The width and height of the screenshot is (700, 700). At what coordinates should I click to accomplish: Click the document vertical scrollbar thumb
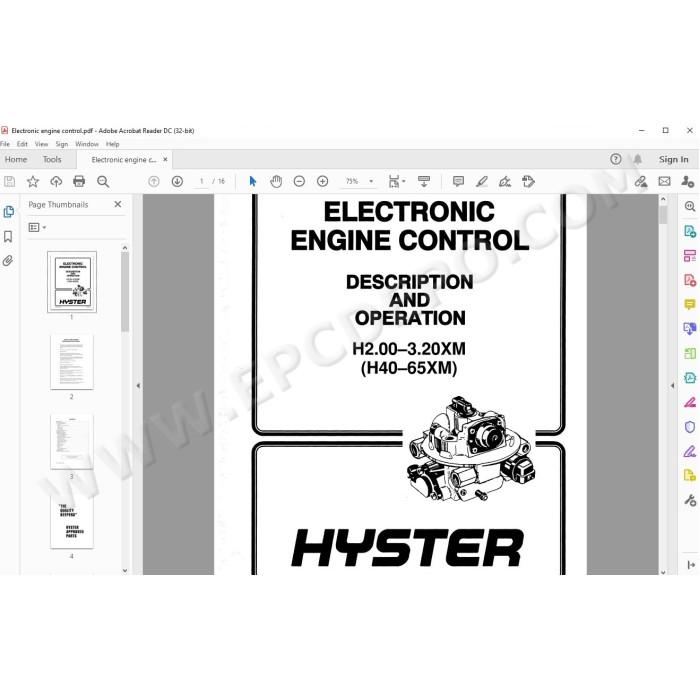(663, 216)
